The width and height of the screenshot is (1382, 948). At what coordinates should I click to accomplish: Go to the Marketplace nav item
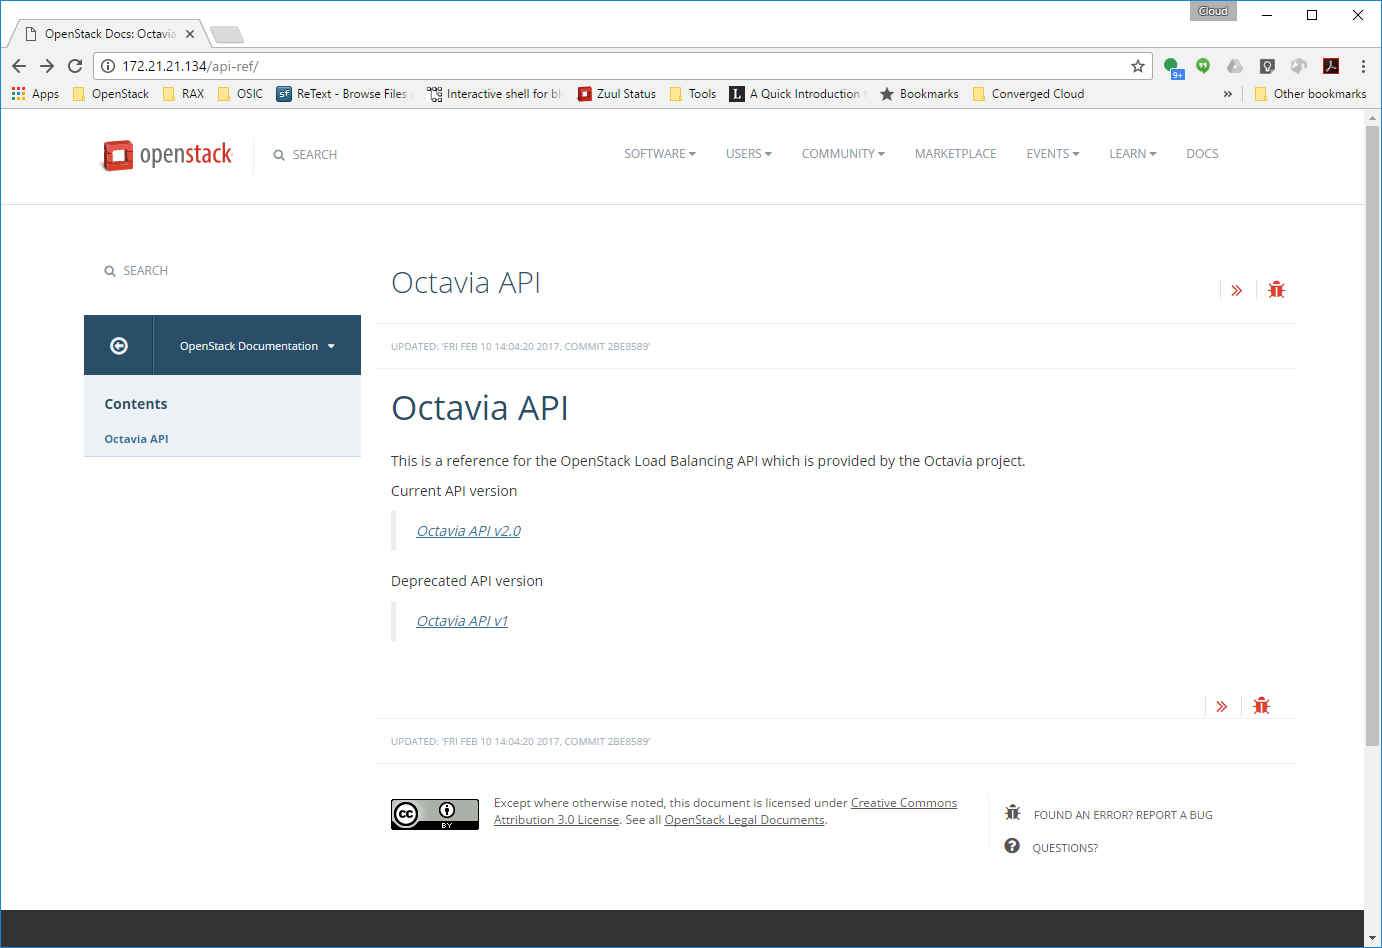tap(955, 154)
